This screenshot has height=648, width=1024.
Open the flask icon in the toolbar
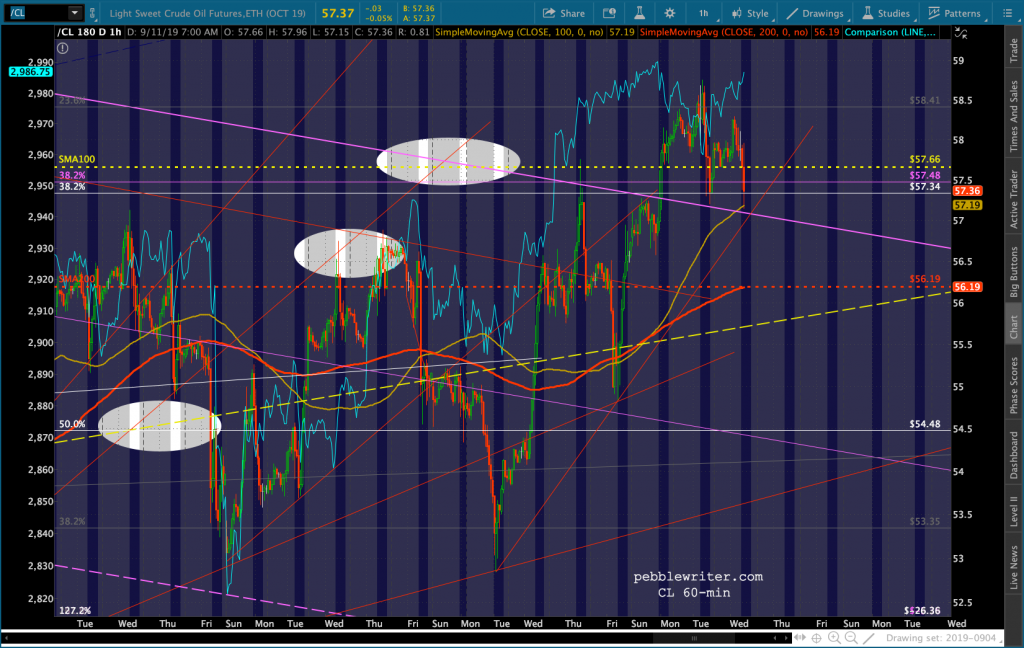tap(639, 13)
